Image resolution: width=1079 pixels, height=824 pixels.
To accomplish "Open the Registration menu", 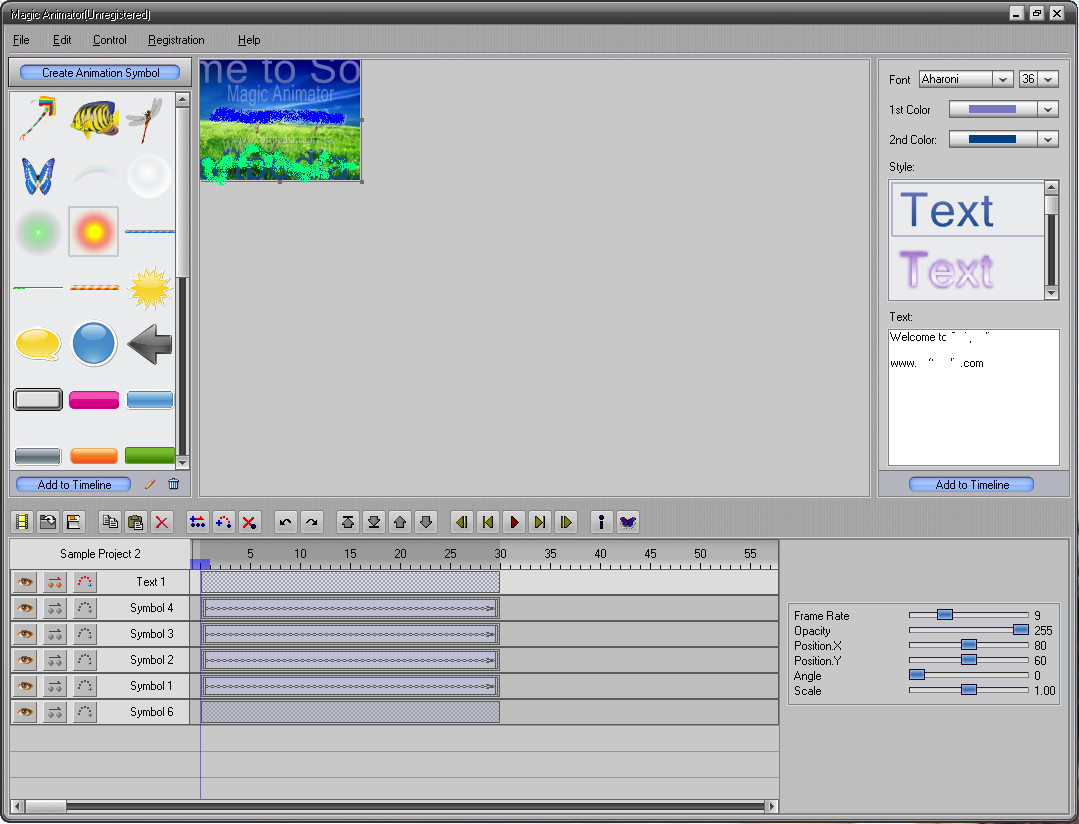I will coord(176,40).
